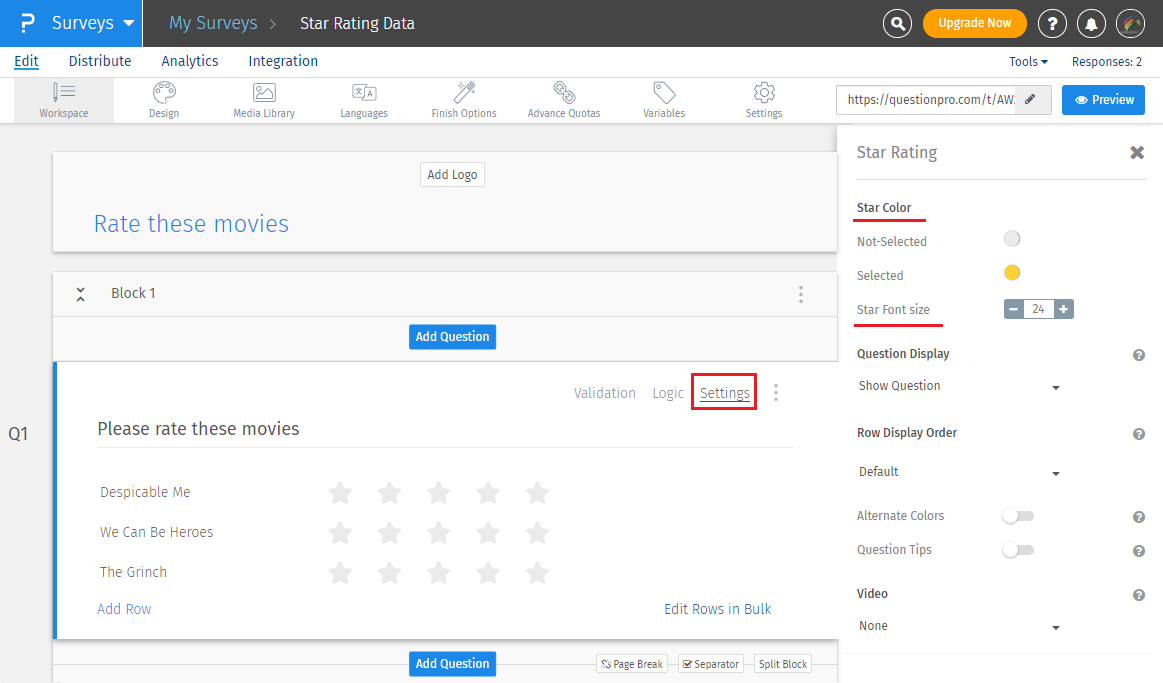Image resolution: width=1163 pixels, height=683 pixels.
Task: Open Advance Quotas tool
Action: pos(564,100)
